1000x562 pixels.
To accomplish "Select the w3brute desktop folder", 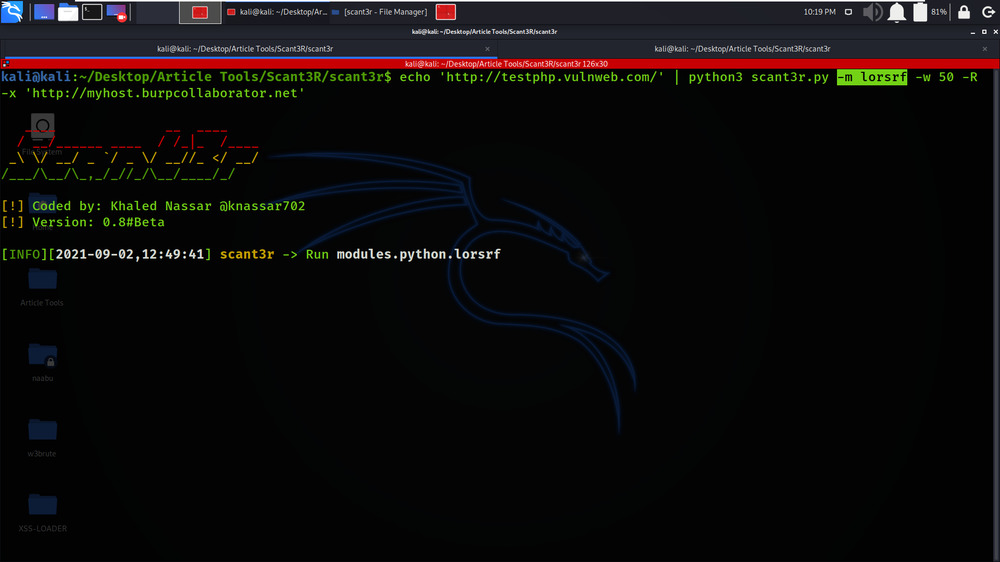I will pos(42,437).
